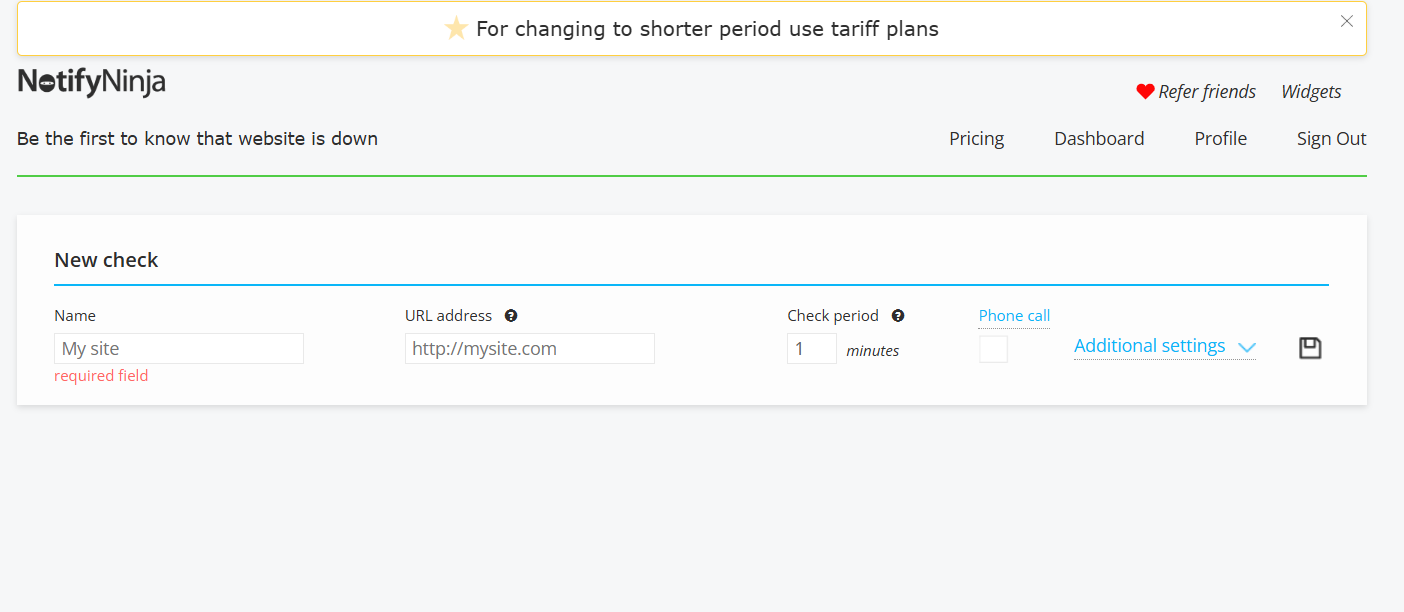Click the "Be the first to know" tagline
This screenshot has width=1404, height=612.
pos(197,139)
